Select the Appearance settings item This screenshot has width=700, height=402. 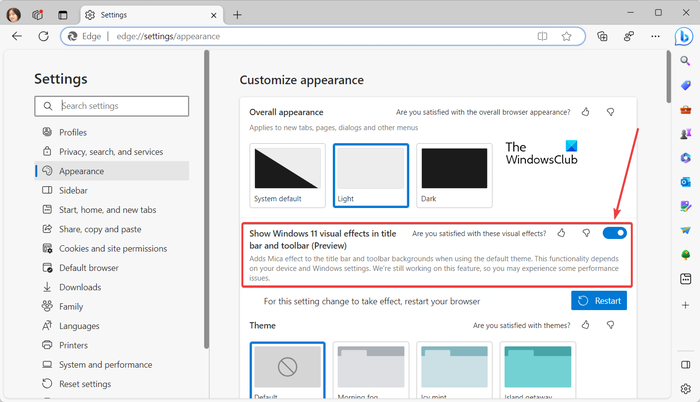point(112,171)
